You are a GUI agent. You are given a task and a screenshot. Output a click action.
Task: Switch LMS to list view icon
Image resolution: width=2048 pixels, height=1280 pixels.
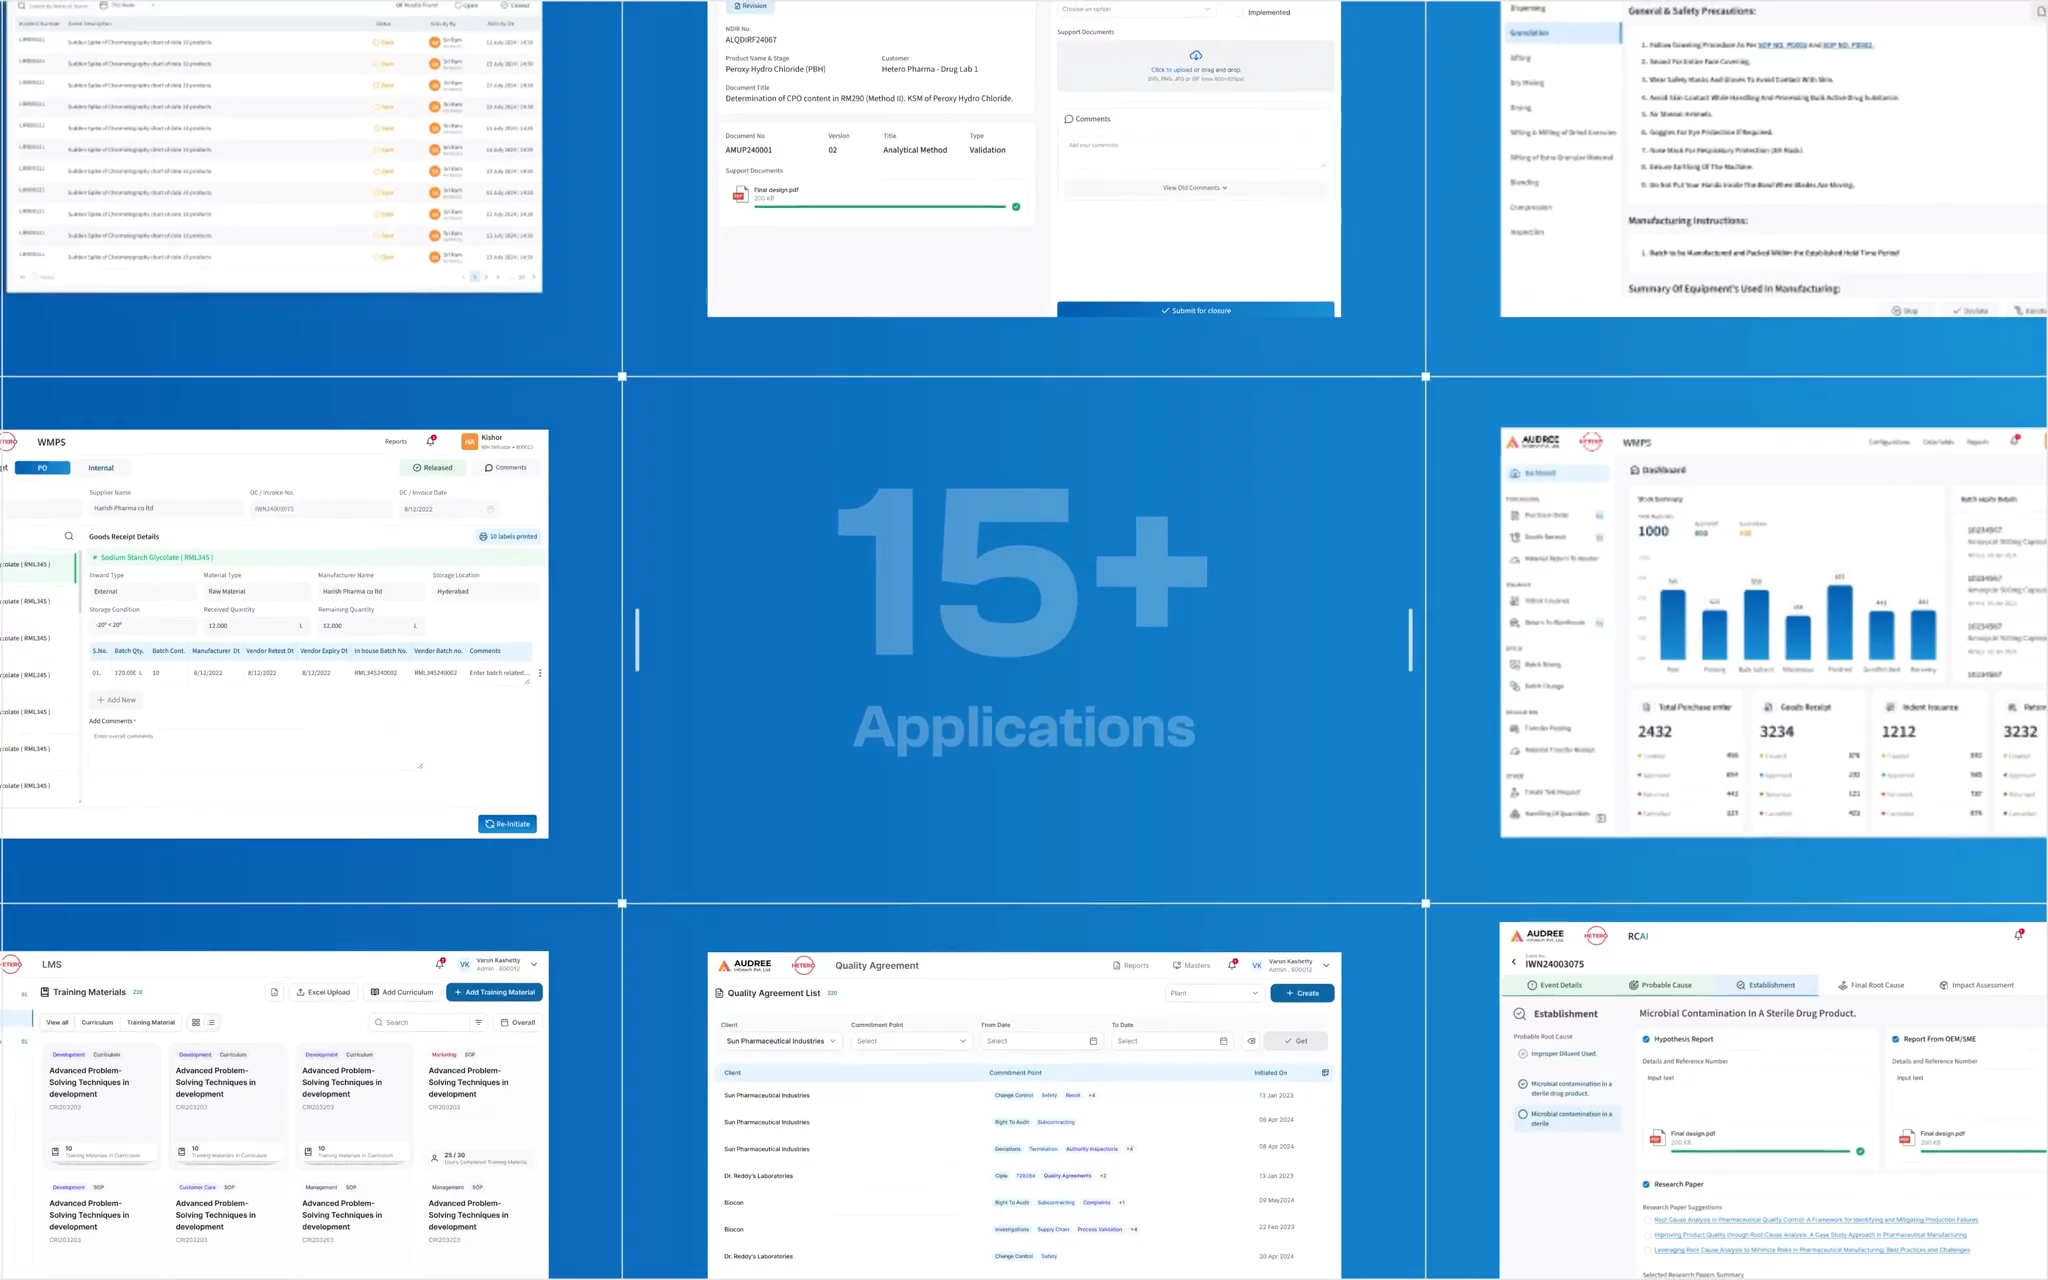pyautogui.click(x=212, y=1022)
